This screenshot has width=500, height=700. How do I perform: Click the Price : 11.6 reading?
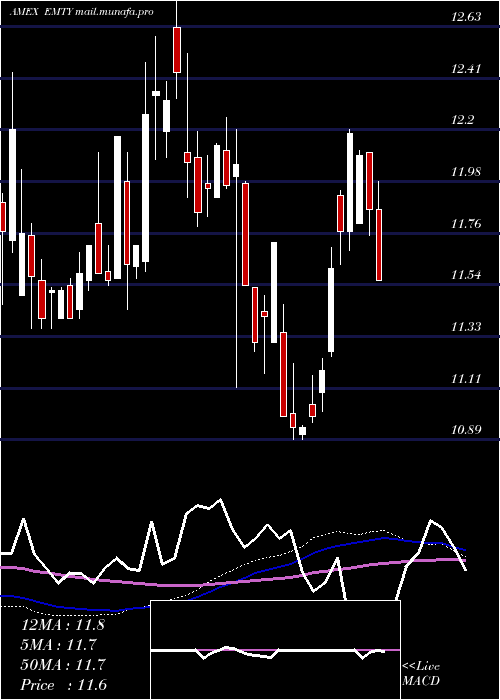(62, 685)
